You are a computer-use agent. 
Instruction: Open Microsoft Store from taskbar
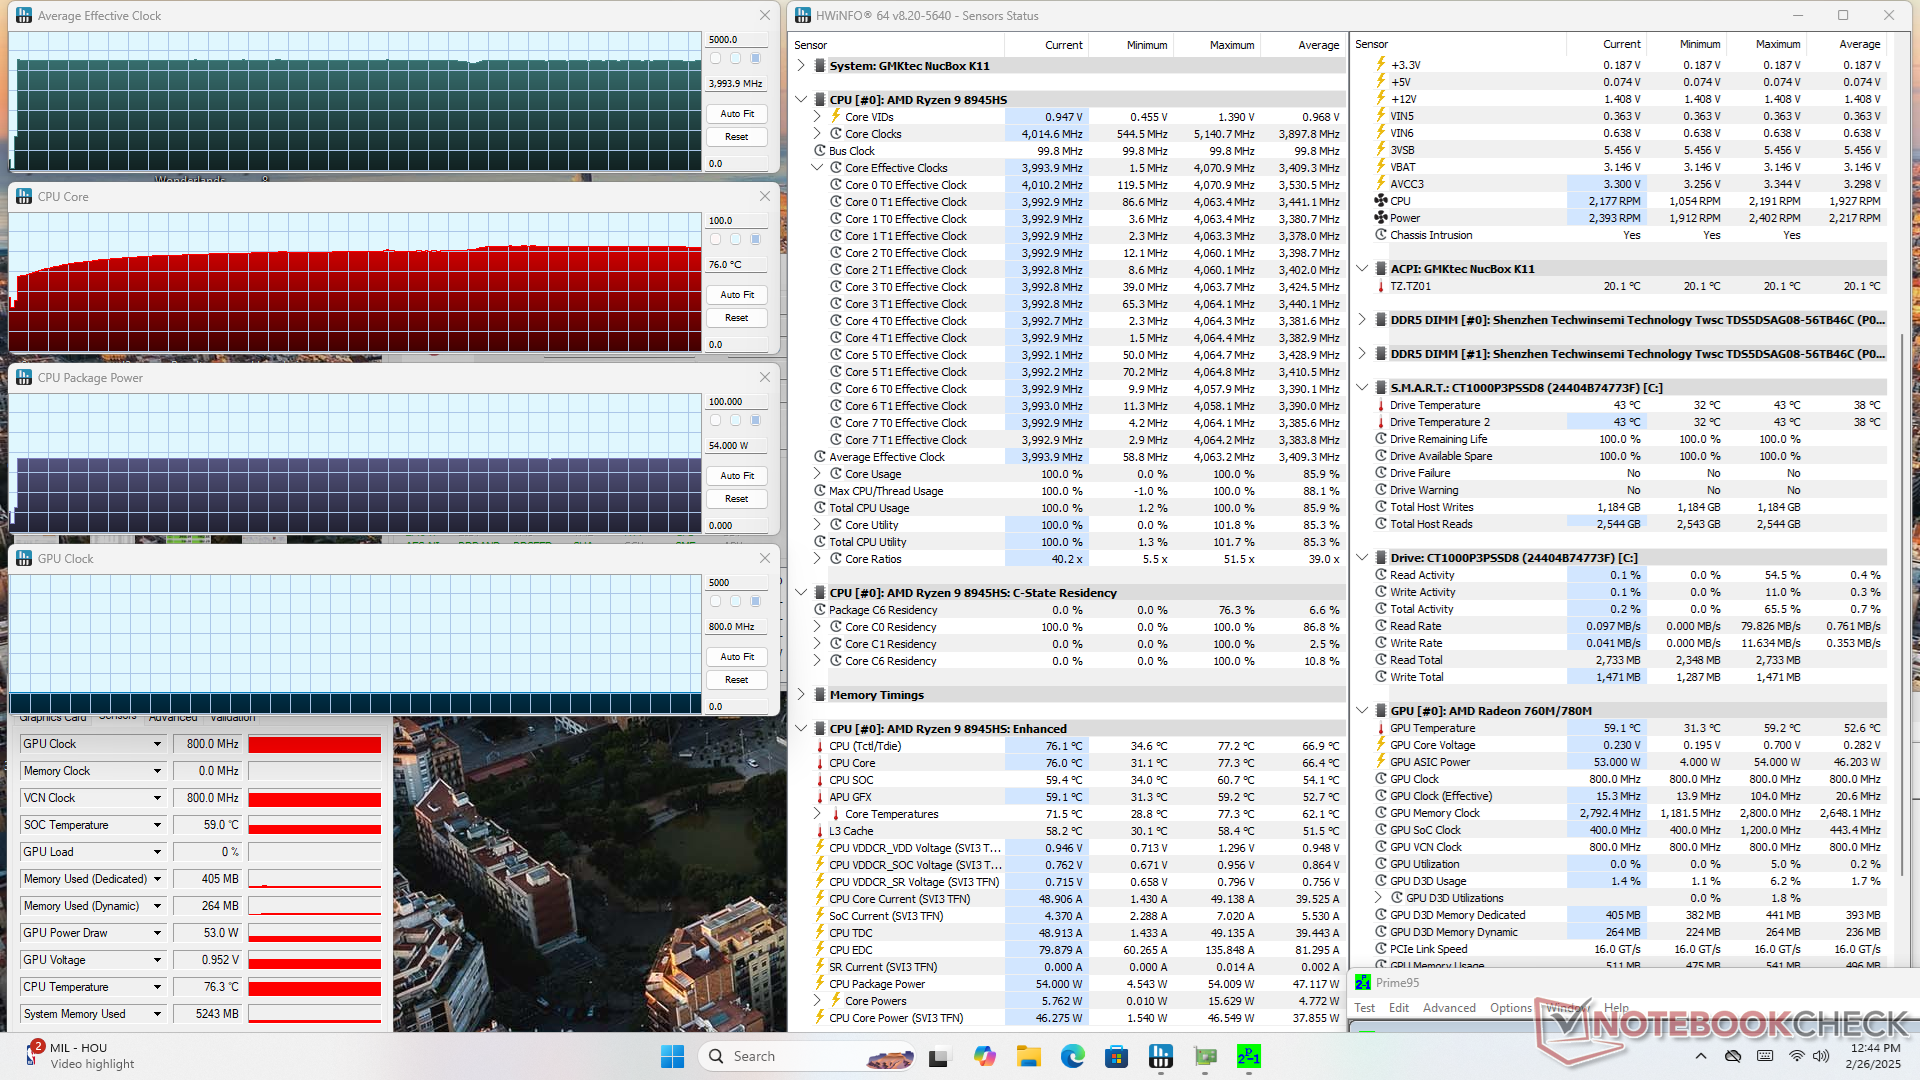point(1116,1056)
